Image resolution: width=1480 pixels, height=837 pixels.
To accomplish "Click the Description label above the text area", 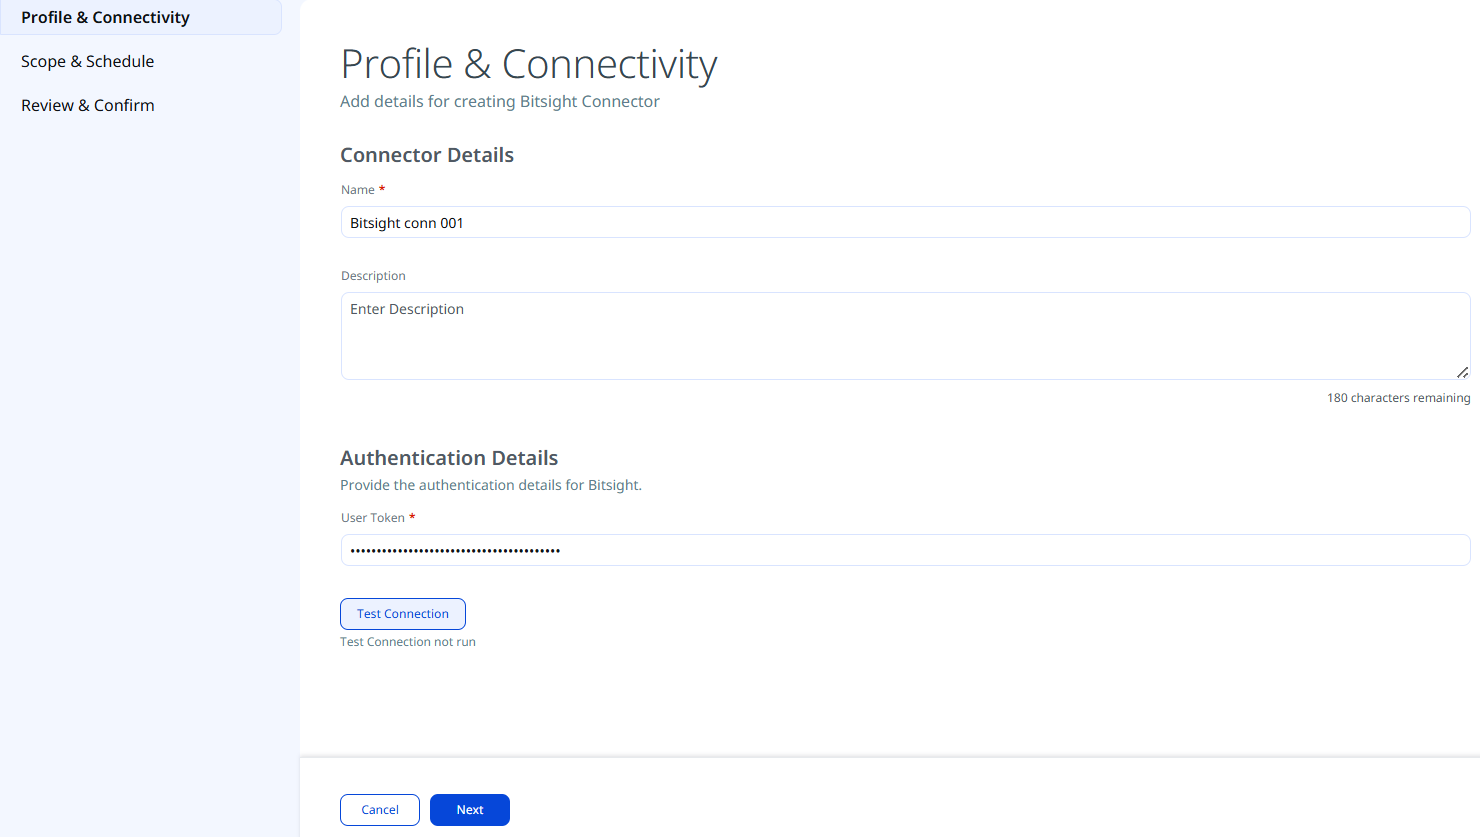I will coord(373,276).
